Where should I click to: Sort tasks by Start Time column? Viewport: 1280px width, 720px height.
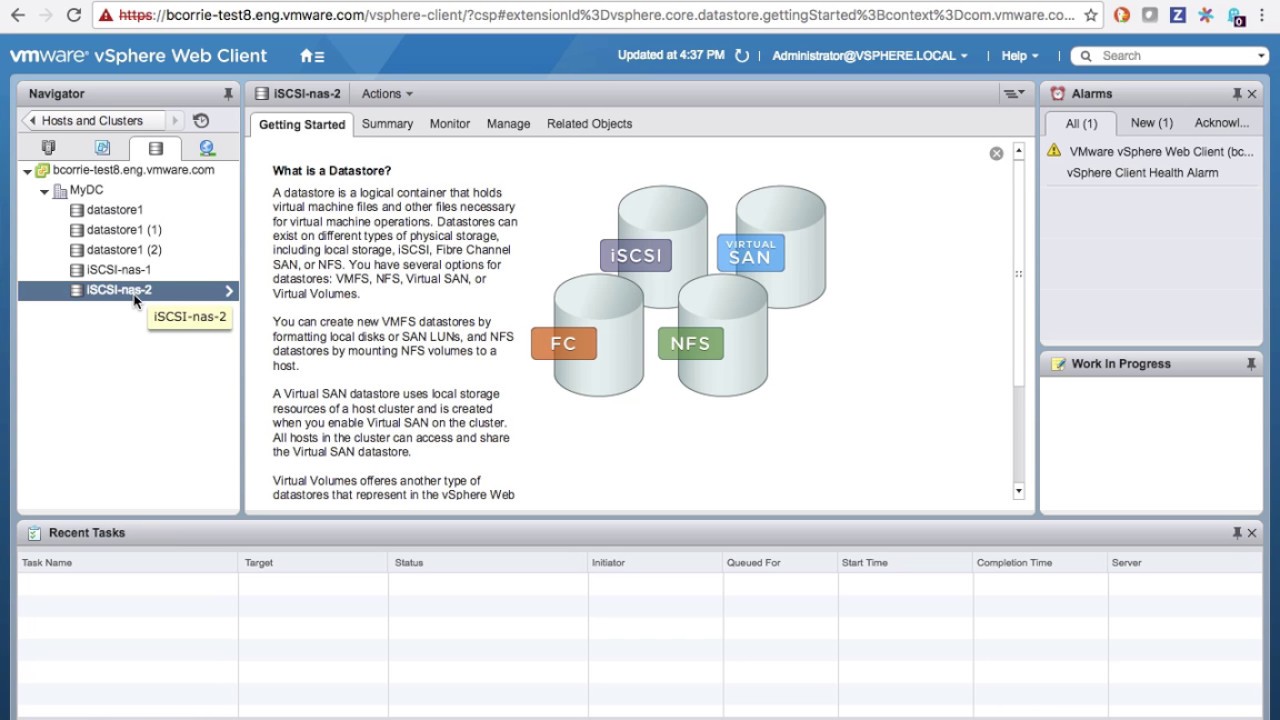click(x=904, y=563)
